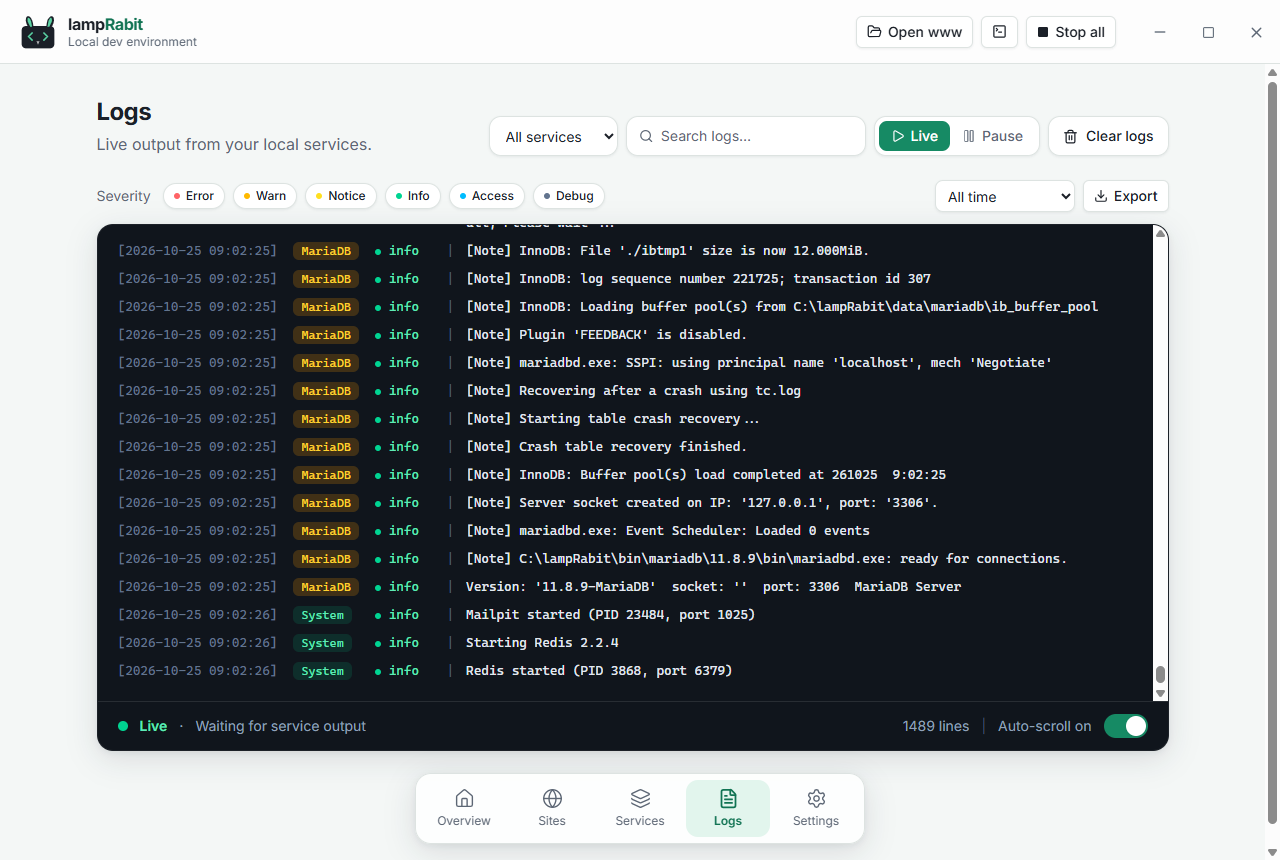Clear logs with the trash button

[x=1108, y=136]
